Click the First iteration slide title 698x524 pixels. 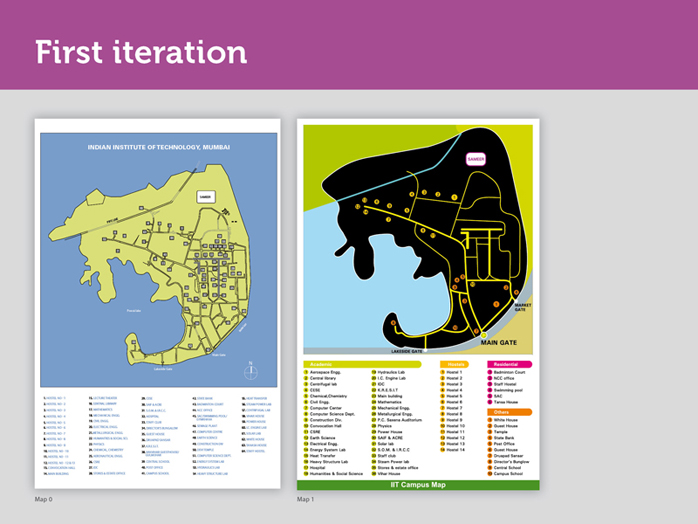pos(141,52)
